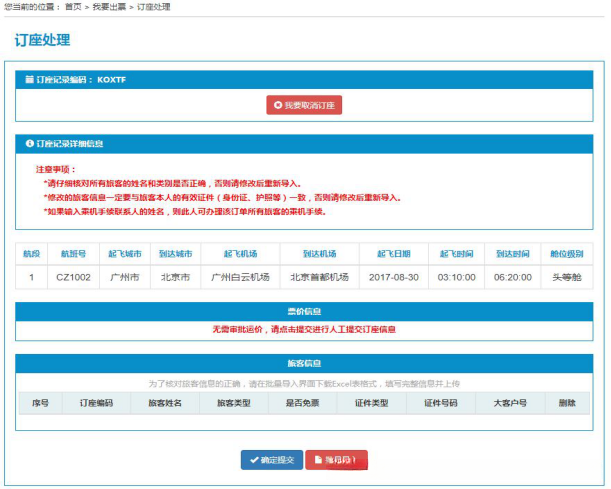Click the 到达机场 column header
The image size is (611, 489).
(x=320, y=254)
